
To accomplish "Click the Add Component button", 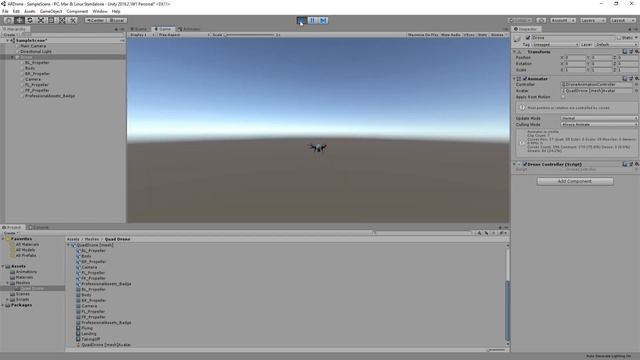I will (575, 181).
